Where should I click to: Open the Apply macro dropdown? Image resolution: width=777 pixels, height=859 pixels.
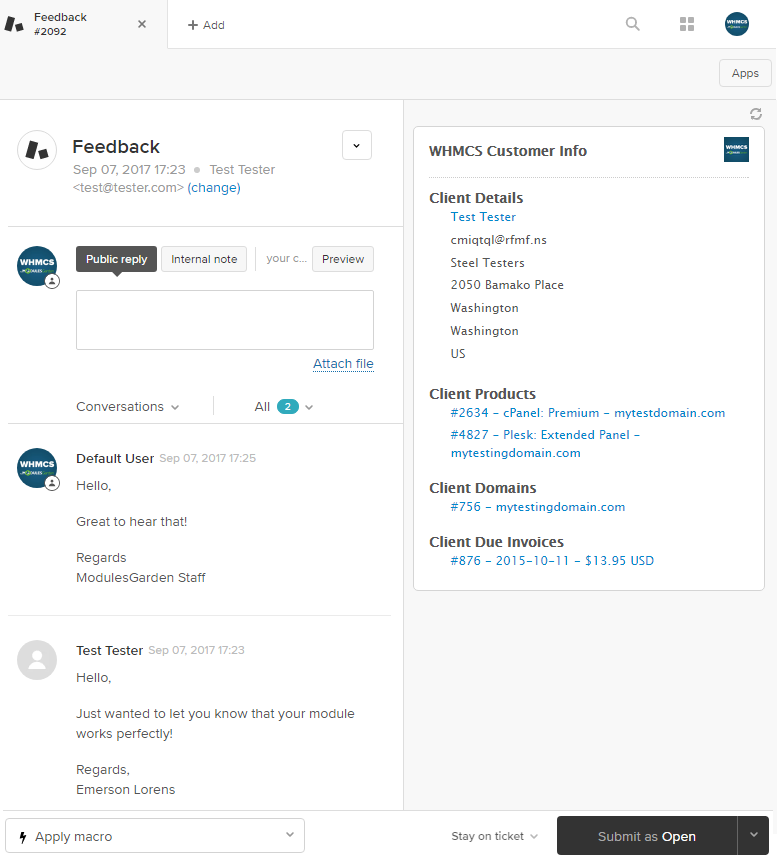coord(155,836)
